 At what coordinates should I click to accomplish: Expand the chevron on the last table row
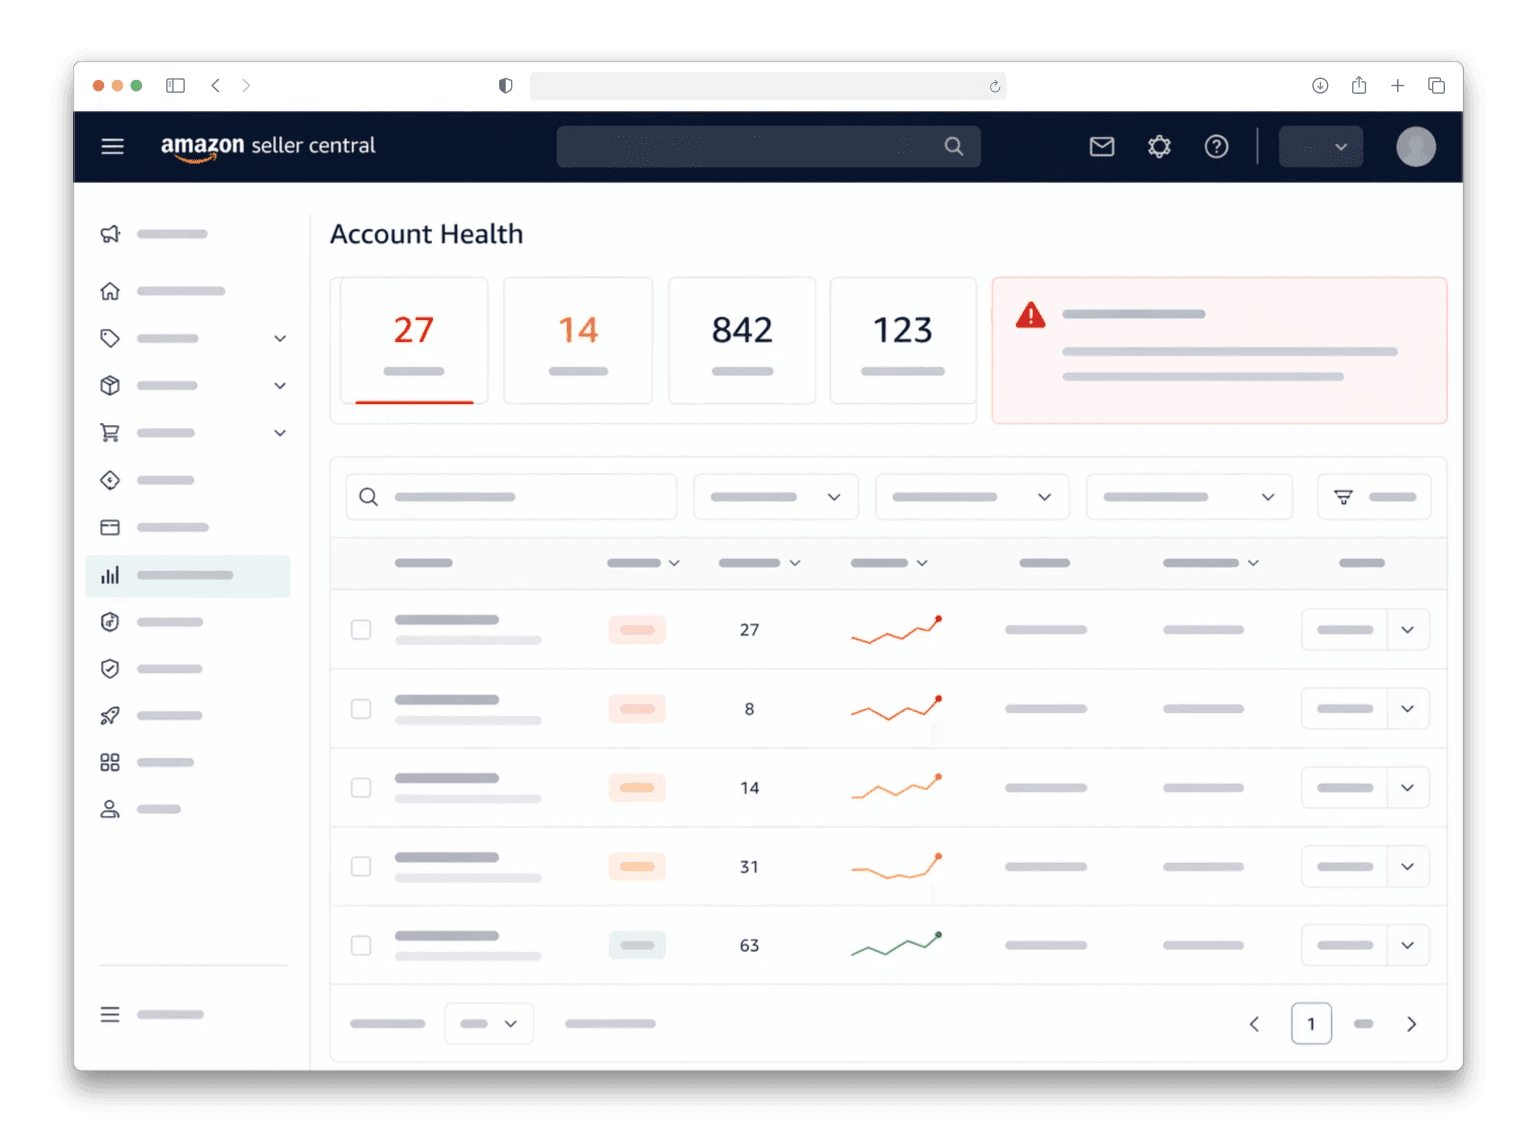point(1408,944)
